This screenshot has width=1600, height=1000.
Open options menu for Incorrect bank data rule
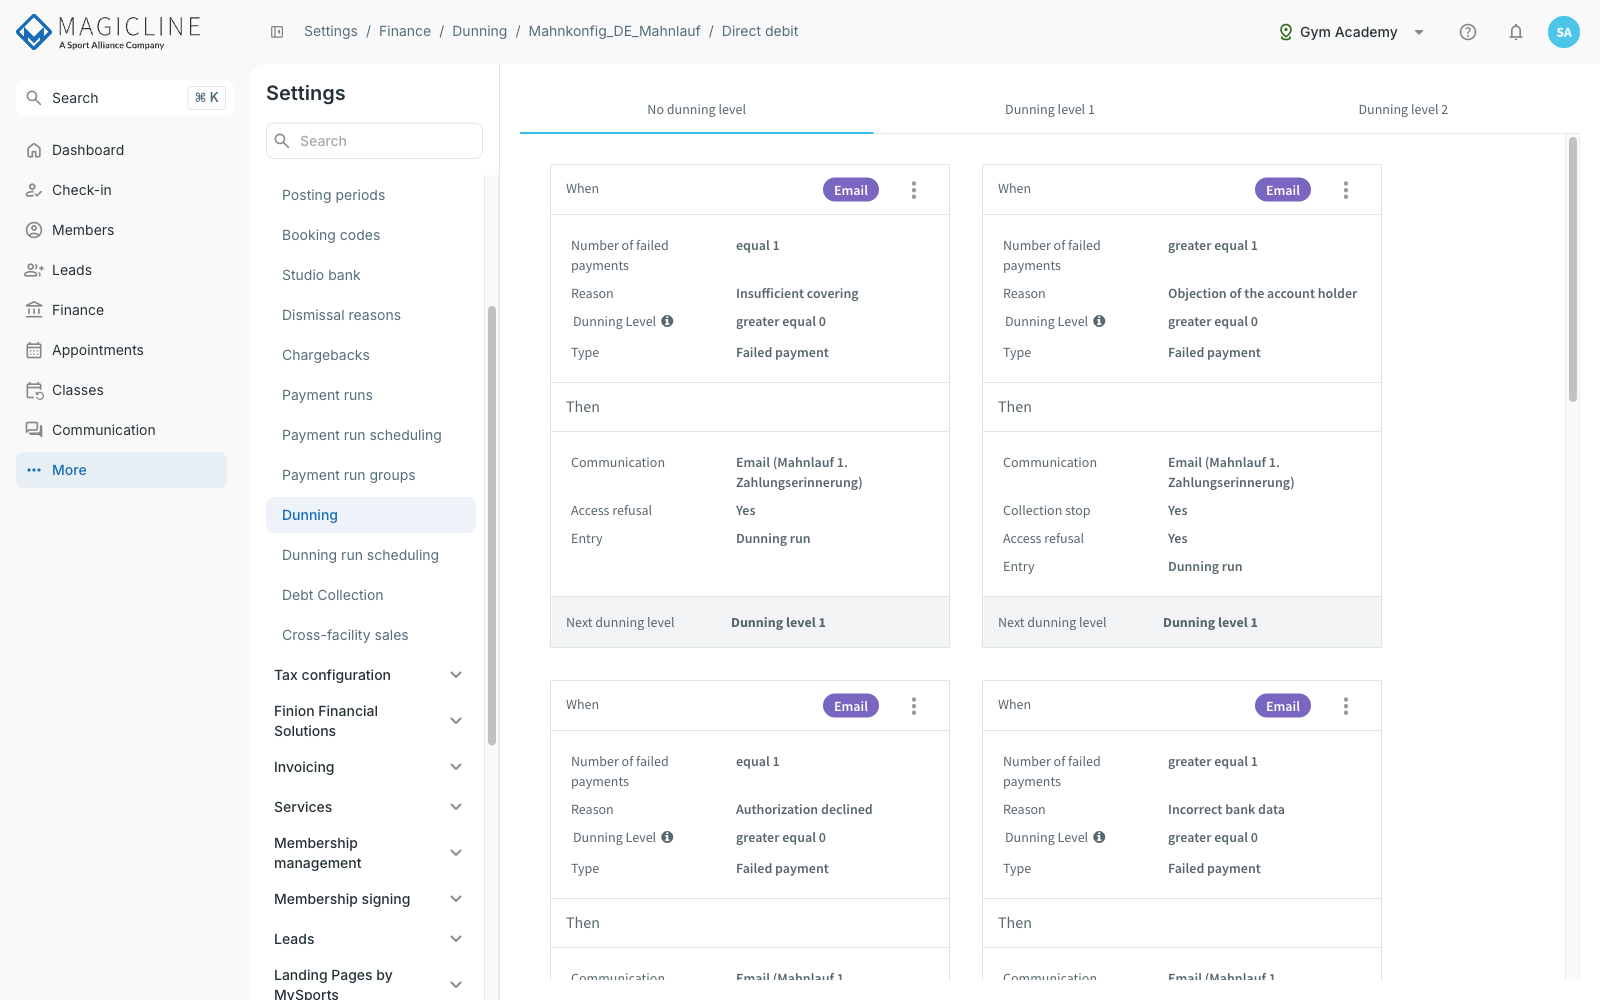coord(1346,706)
